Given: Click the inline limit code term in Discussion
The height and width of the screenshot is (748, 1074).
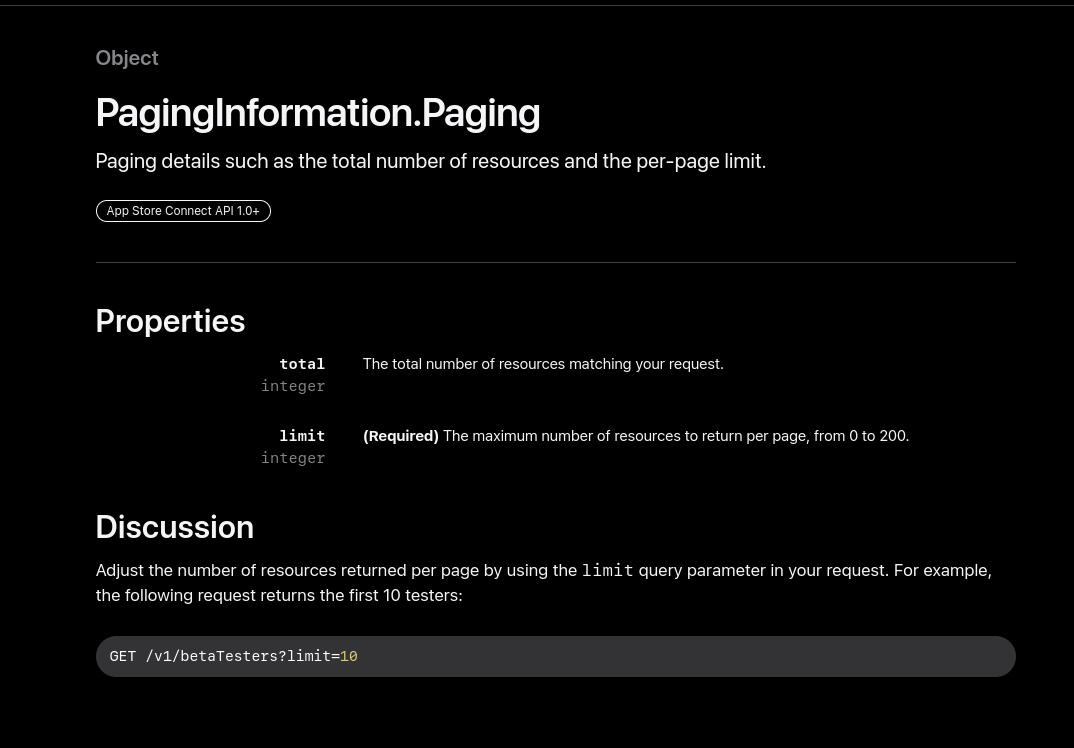Looking at the screenshot, I should 607,570.
